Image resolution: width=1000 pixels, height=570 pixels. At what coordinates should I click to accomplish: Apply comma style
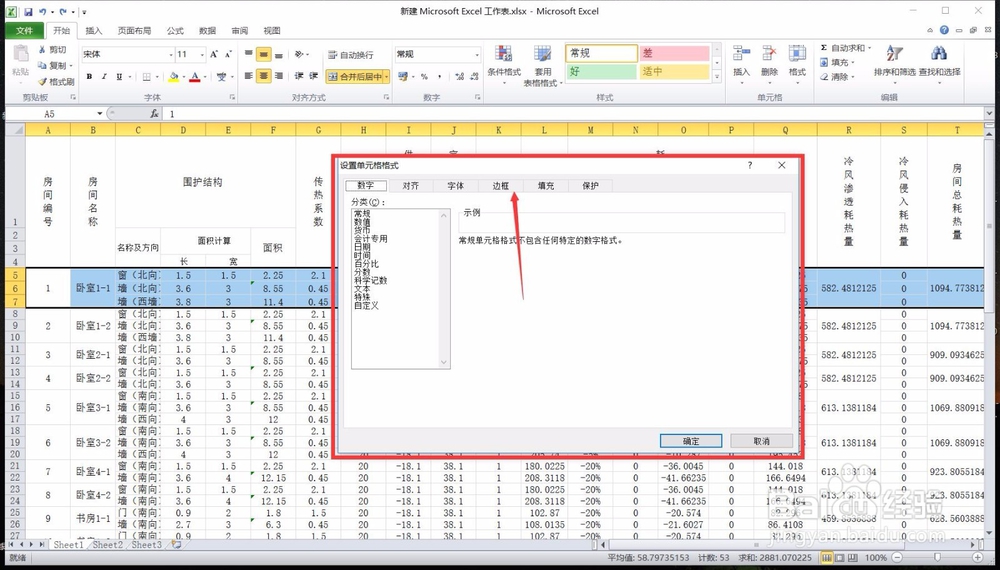click(x=439, y=77)
